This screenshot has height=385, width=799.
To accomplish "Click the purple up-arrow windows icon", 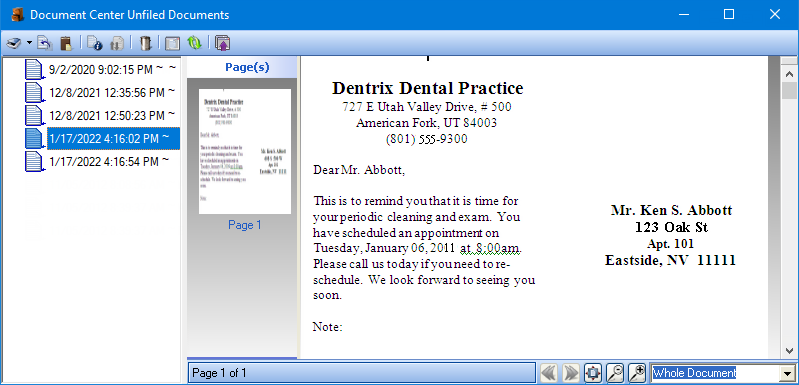I will pos(222,43).
